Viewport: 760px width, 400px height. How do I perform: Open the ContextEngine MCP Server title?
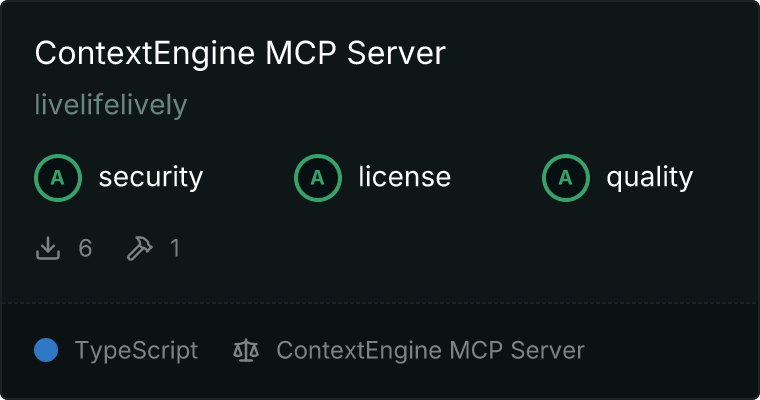(x=240, y=53)
